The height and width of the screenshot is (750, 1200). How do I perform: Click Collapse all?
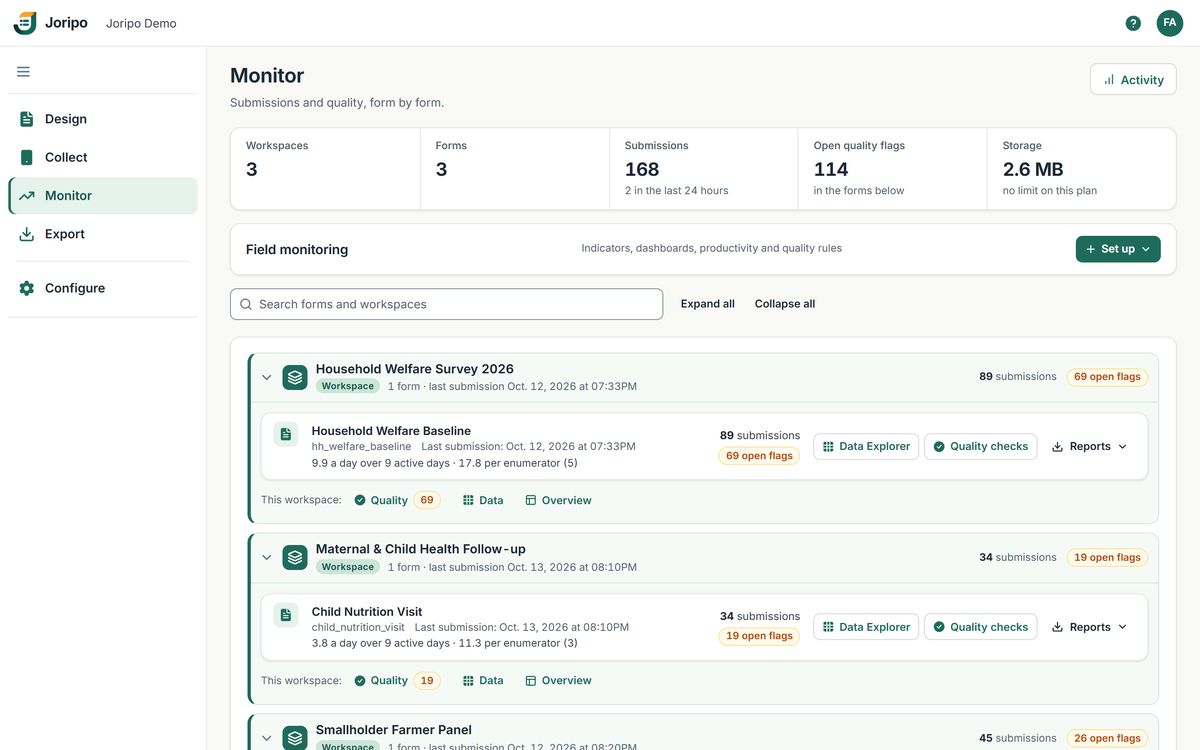pos(785,304)
